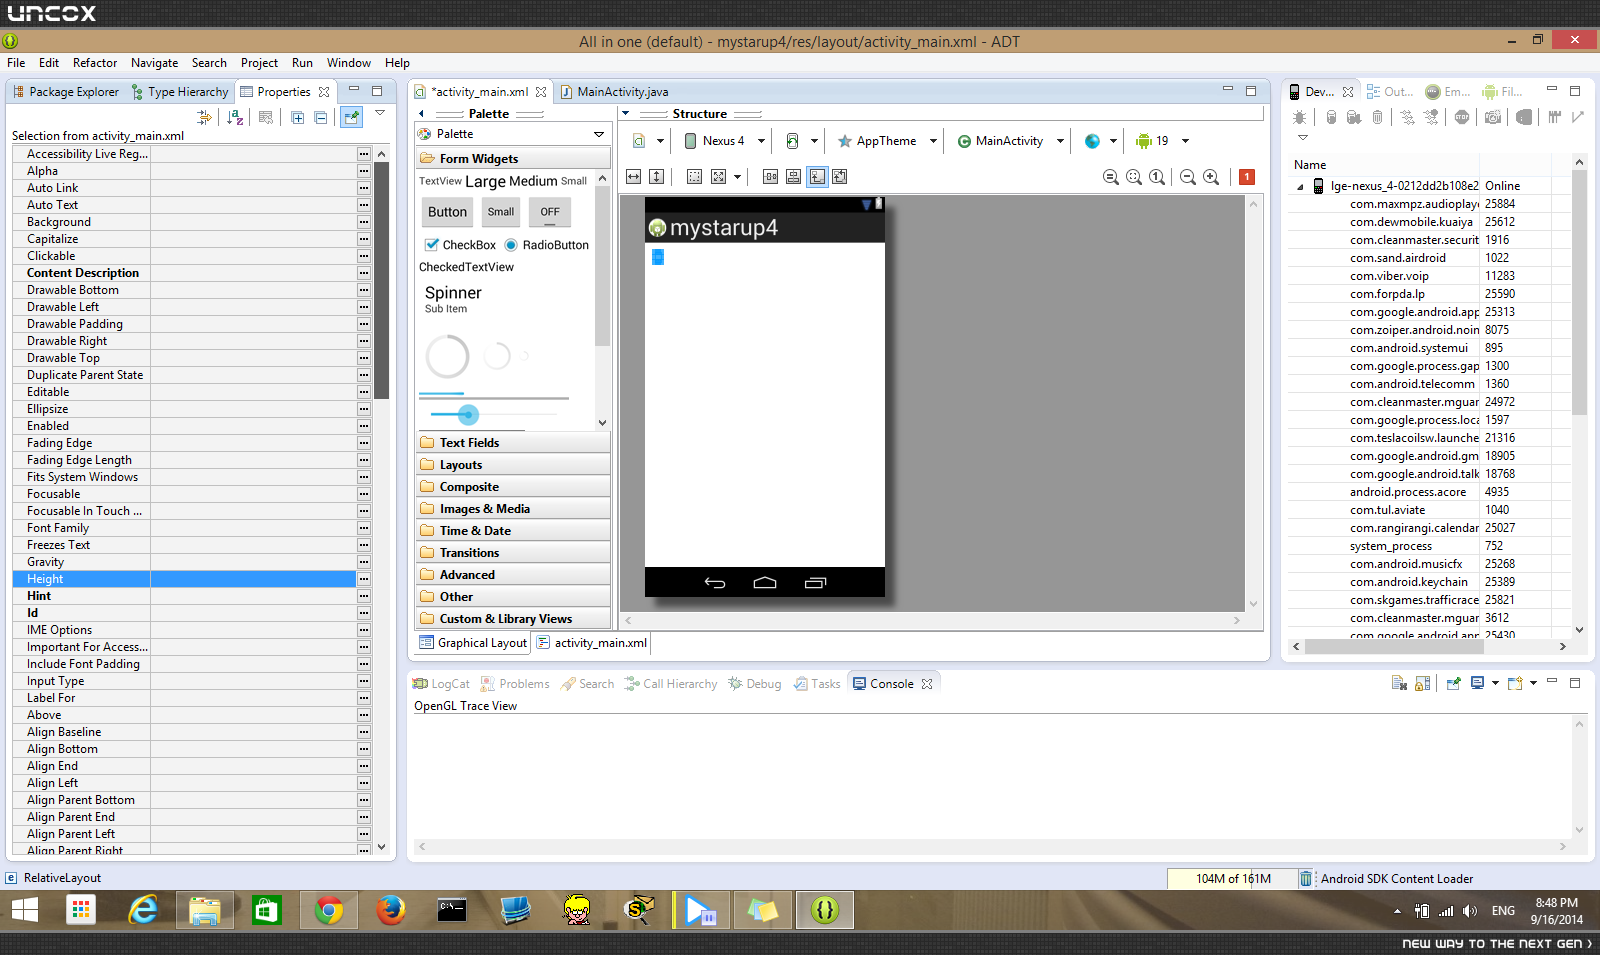The image size is (1600, 955).
Task: Expand the Layouts palette category
Action: point(513,465)
